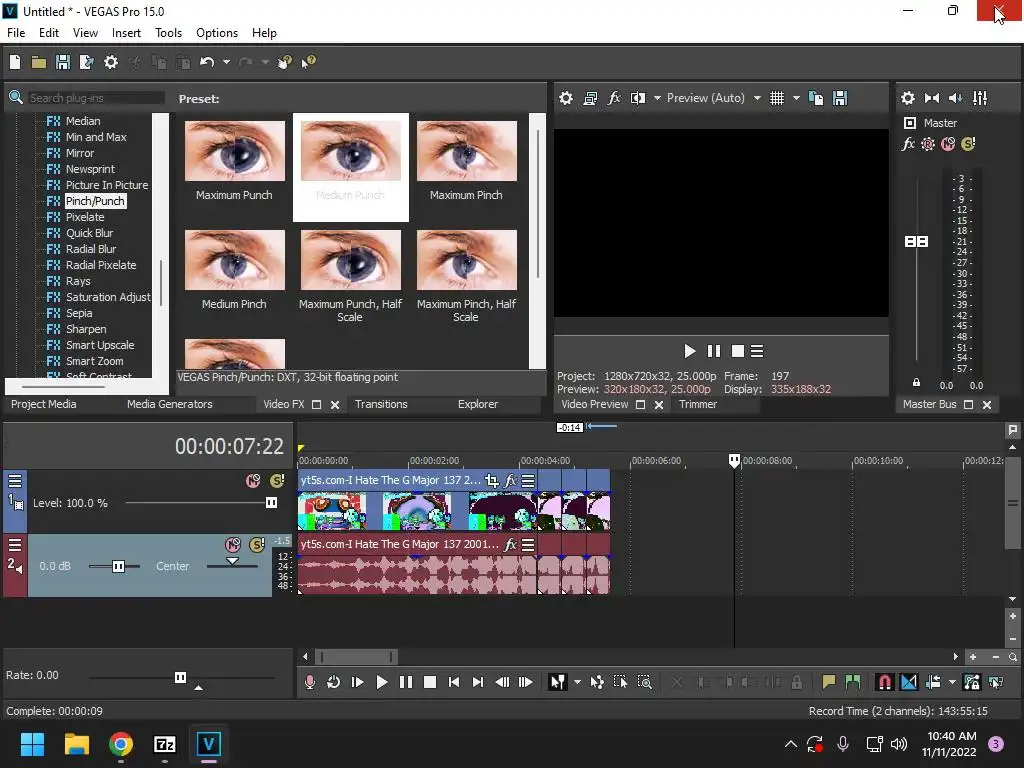Switch to the Trimmer tab
This screenshot has height=768, width=1024.
pos(697,404)
